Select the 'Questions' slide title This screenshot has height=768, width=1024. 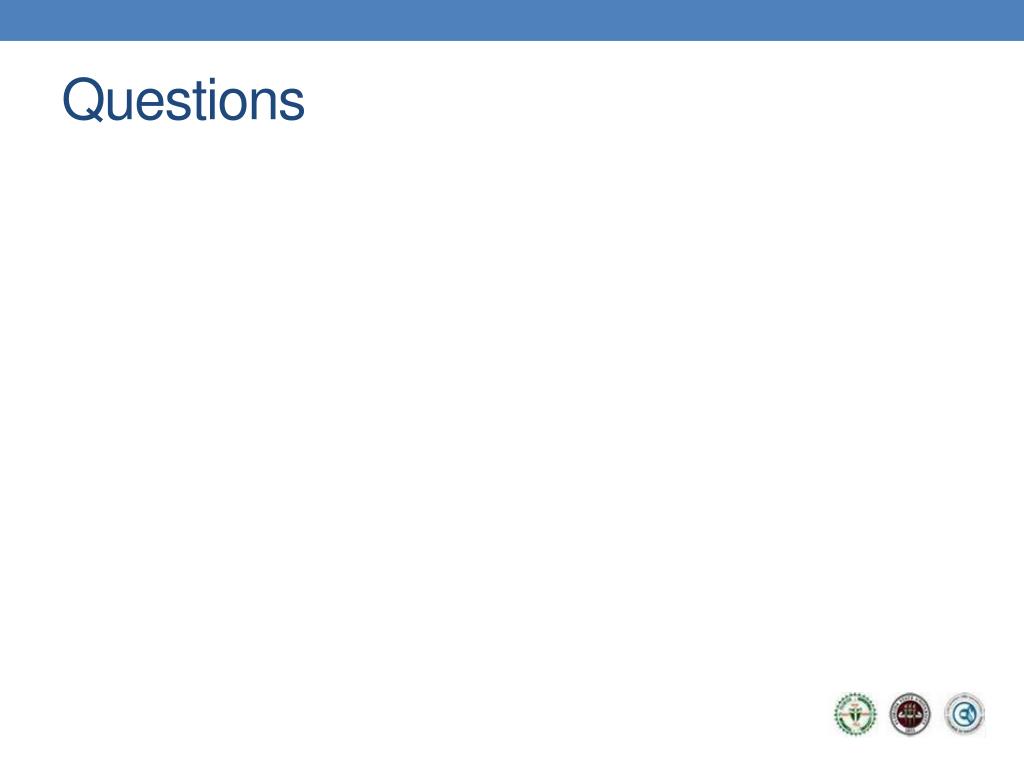pyautogui.click(x=184, y=100)
